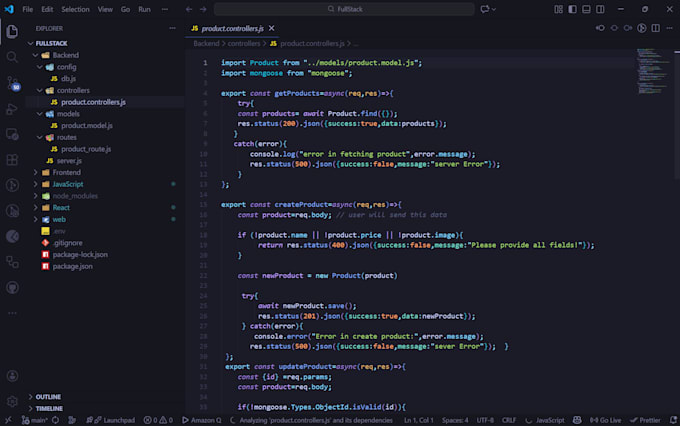Go forward with the right arrow
This screenshot has width=680, height=426.
pos(203,9)
